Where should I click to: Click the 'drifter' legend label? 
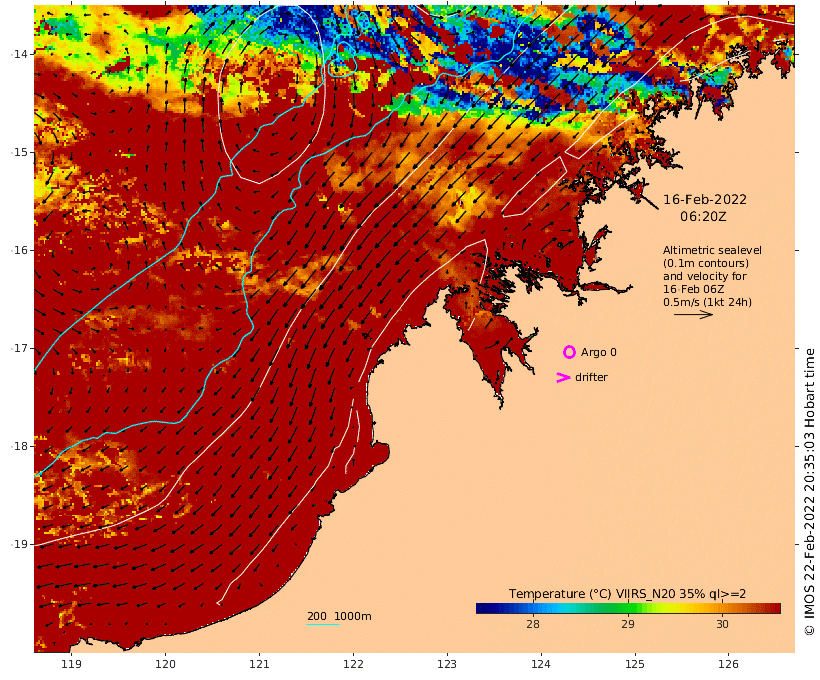pos(591,378)
